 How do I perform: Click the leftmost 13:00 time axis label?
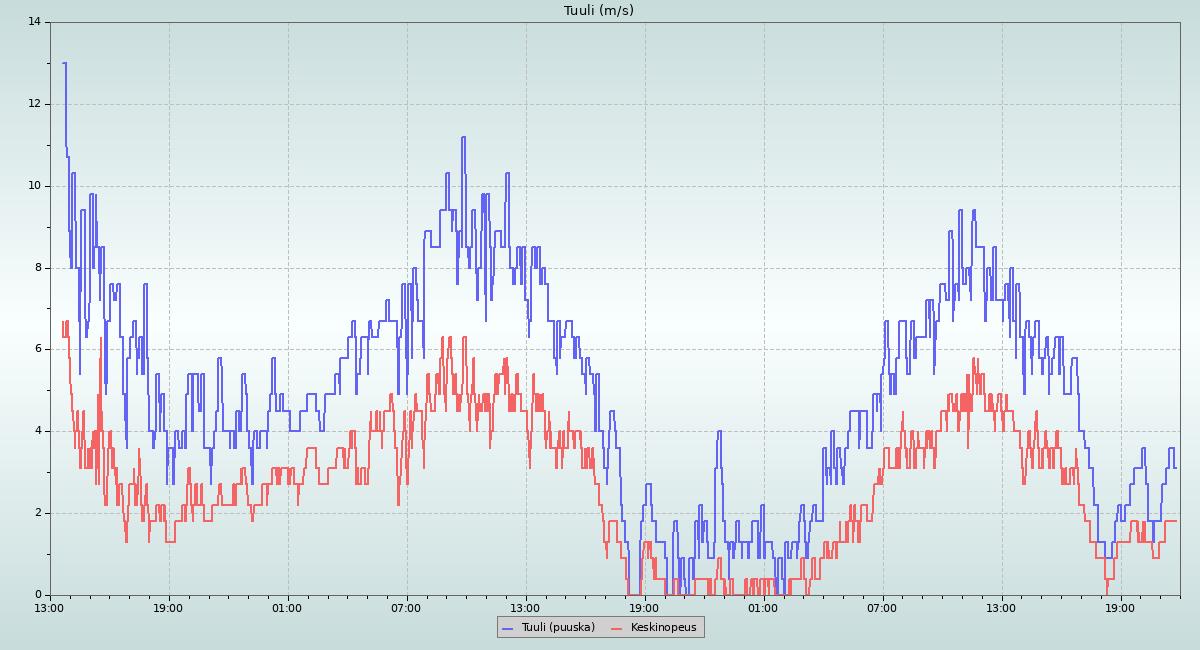pos(50,607)
